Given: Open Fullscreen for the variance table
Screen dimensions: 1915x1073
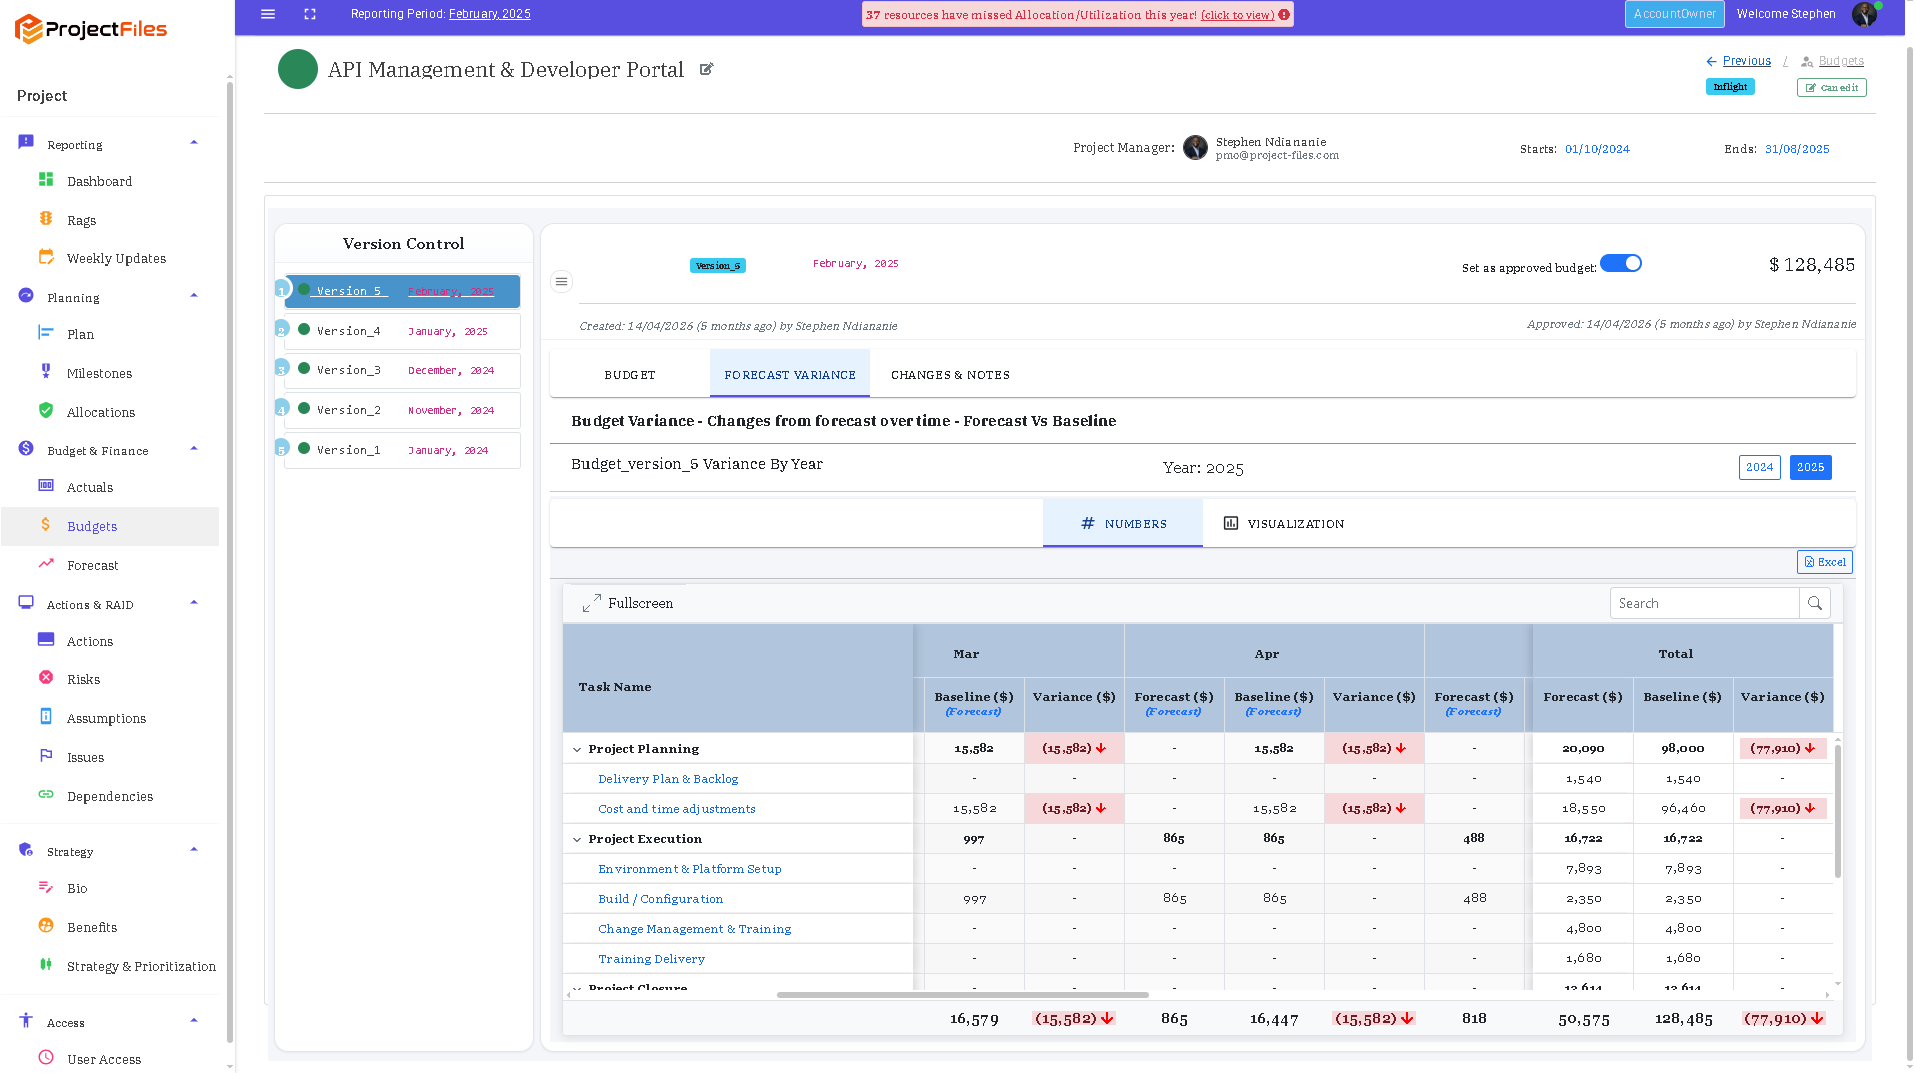Looking at the screenshot, I should (628, 603).
